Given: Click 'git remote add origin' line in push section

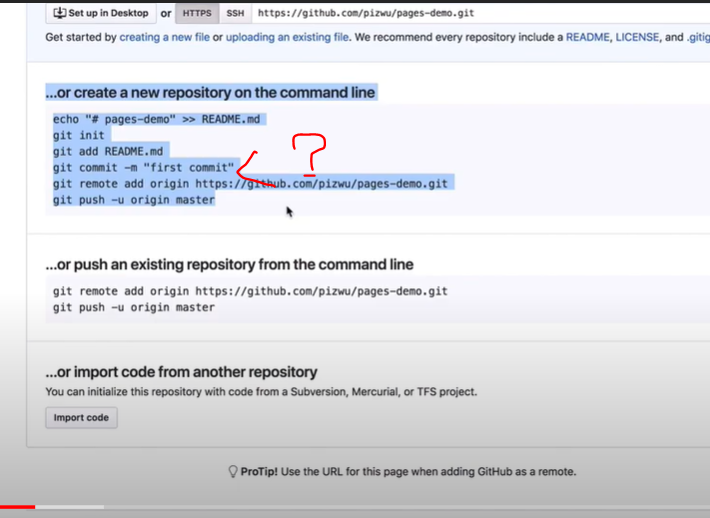Looking at the screenshot, I should point(250,291).
